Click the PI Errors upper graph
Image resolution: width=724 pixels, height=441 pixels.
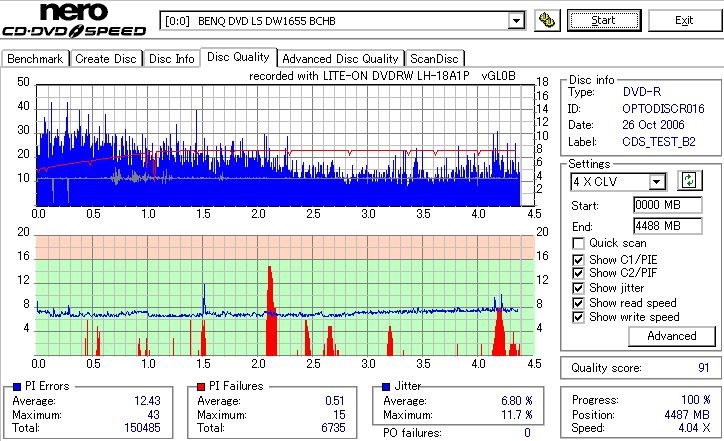285,145
